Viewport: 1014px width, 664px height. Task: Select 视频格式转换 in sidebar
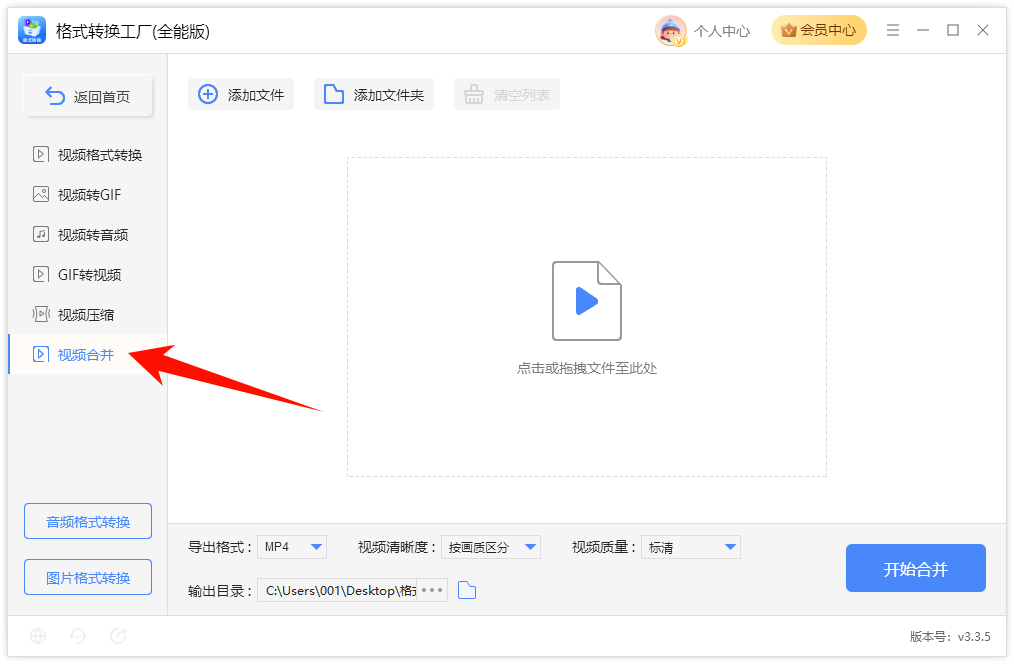tap(87, 155)
